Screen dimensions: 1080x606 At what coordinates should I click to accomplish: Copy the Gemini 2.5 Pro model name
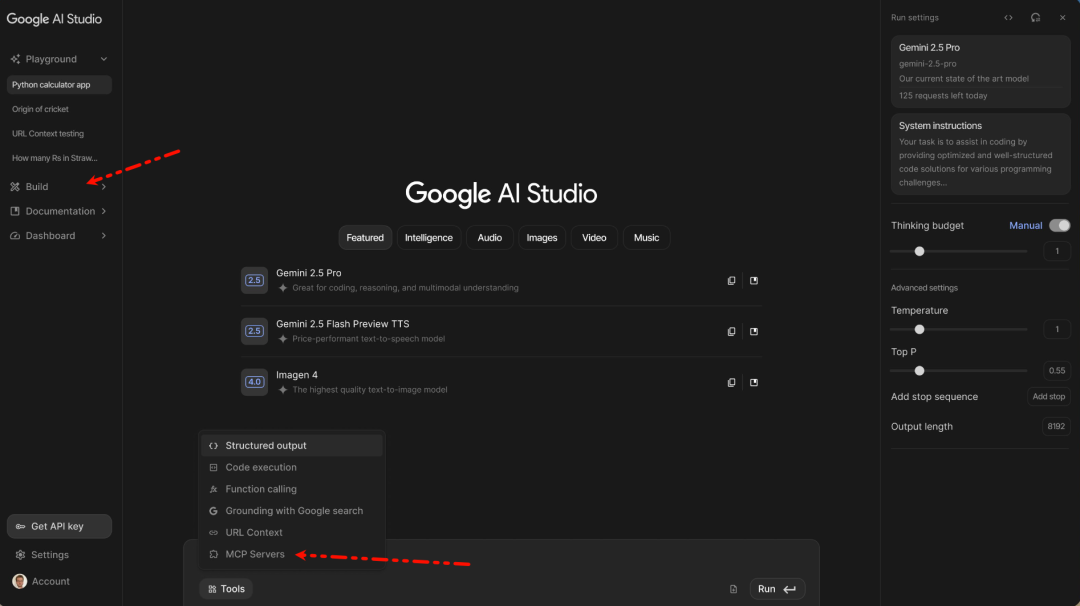click(731, 281)
